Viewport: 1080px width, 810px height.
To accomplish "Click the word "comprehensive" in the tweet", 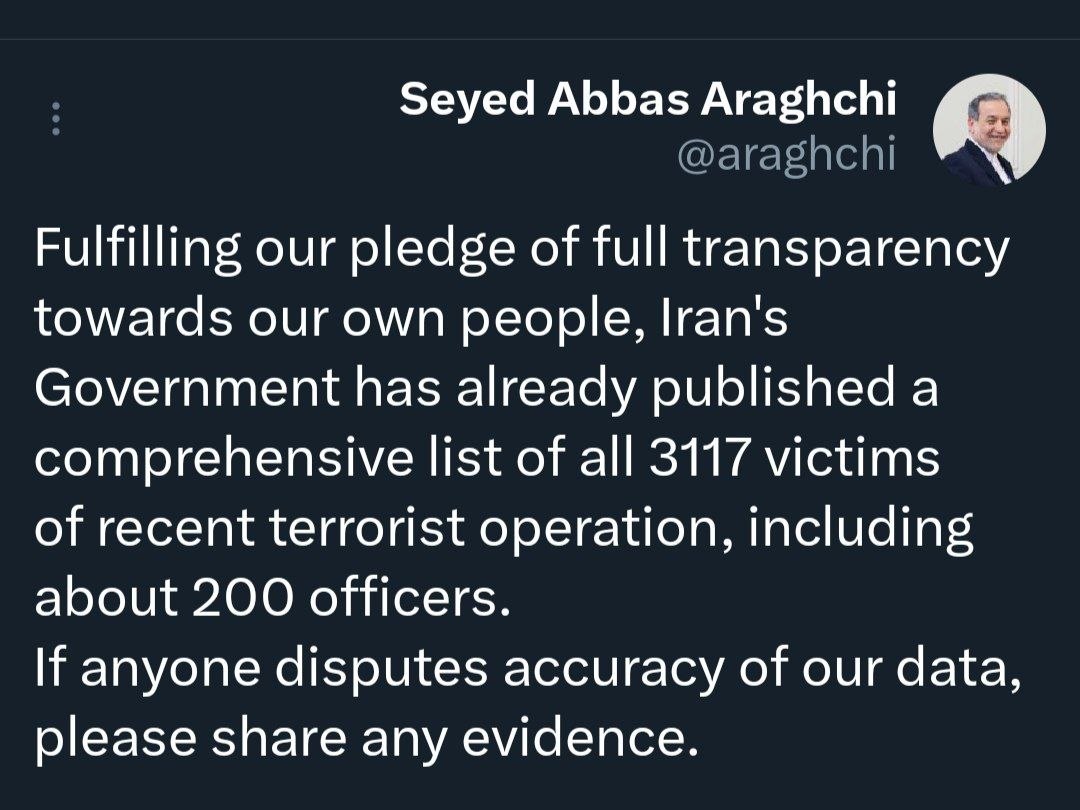I will pyautogui.click(x=223, y=458).
